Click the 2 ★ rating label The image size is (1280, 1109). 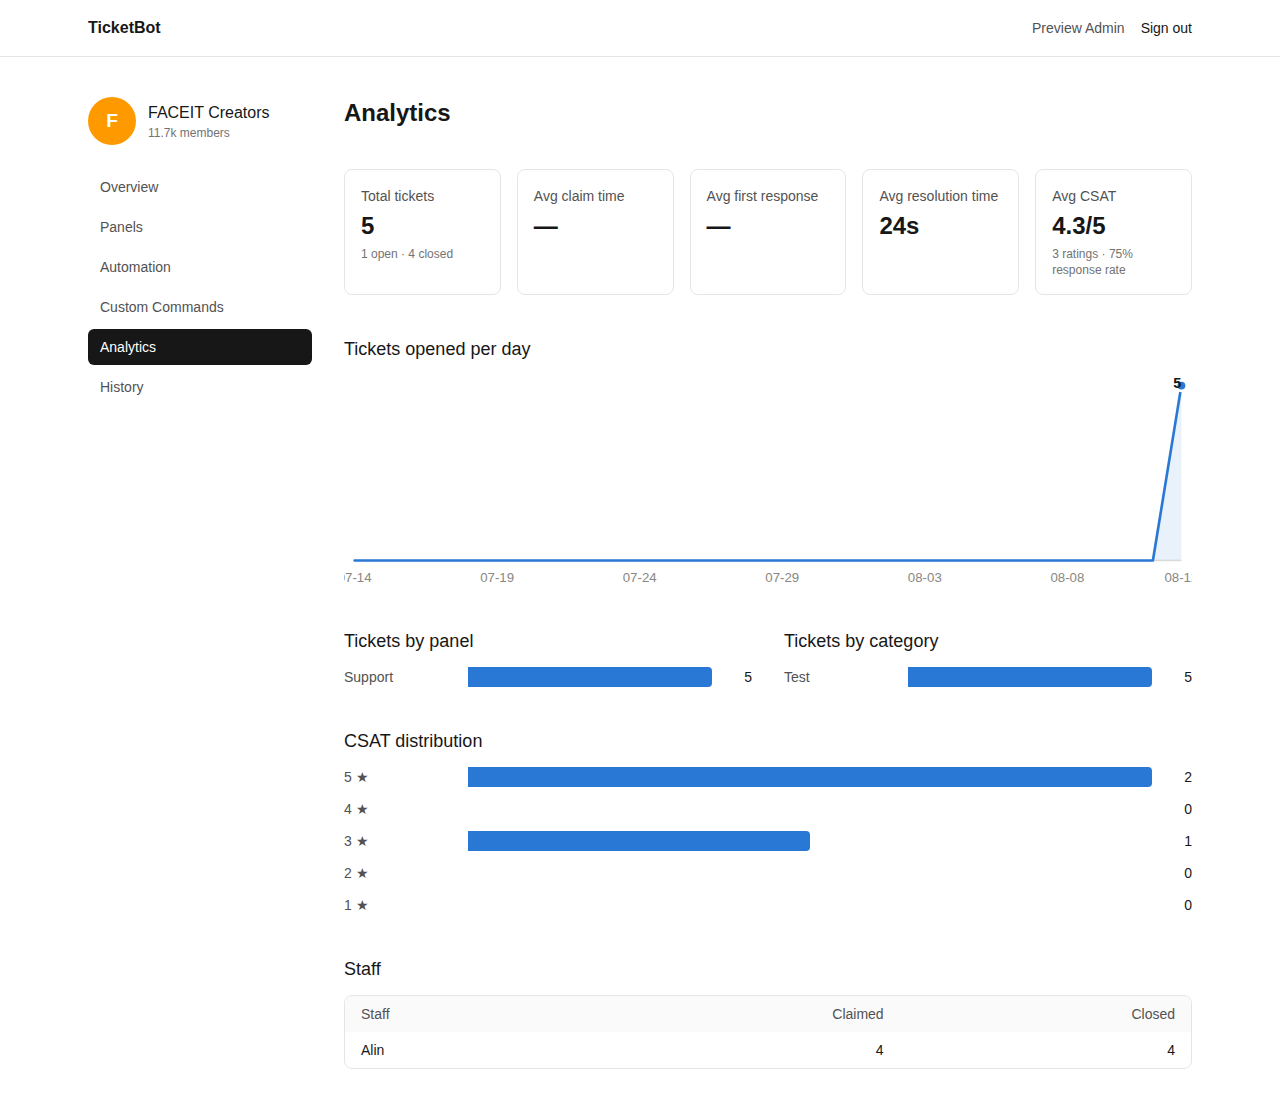356,873
